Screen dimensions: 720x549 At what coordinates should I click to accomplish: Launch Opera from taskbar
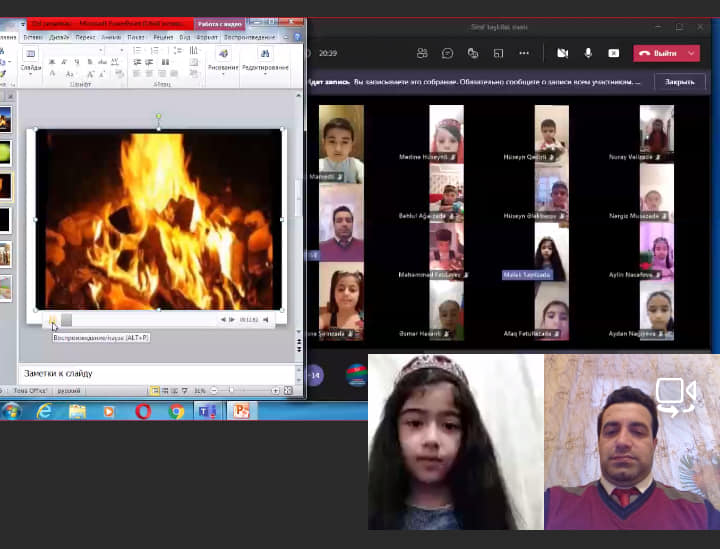(143, 411)
